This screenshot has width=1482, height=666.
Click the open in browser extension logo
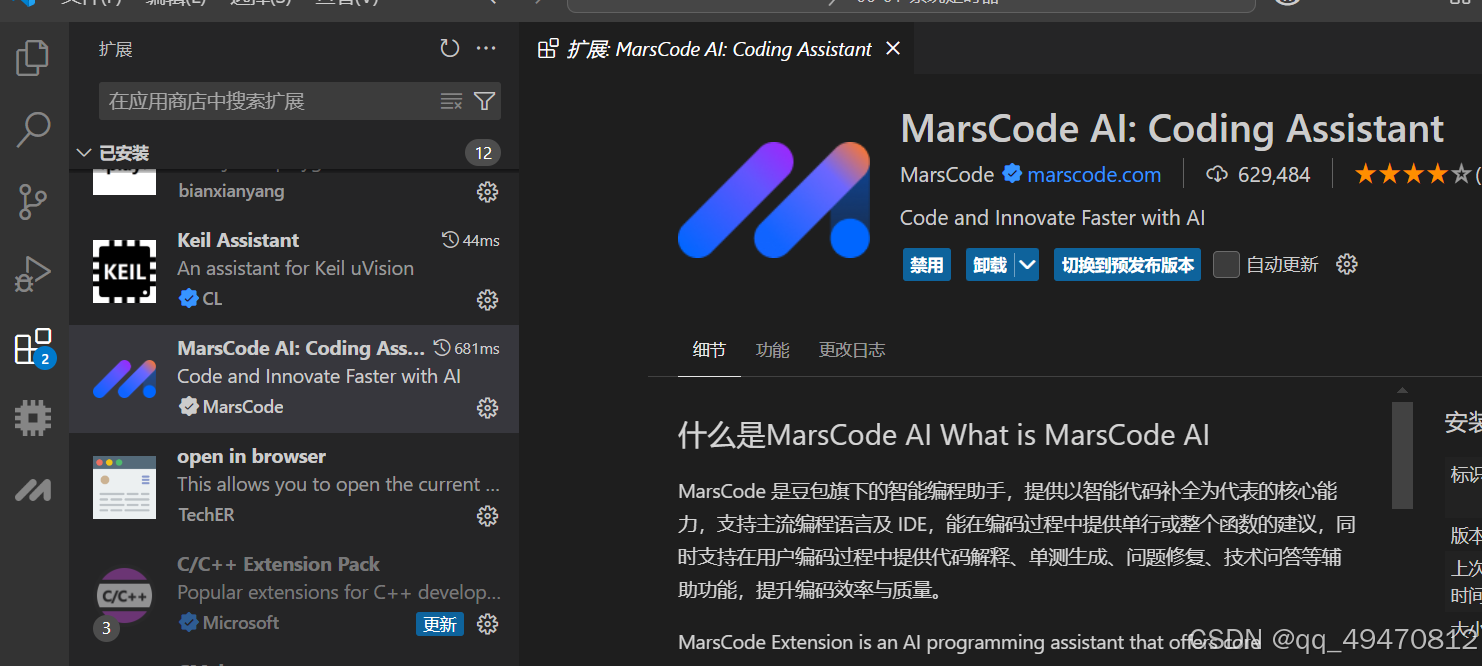(125, 487)
